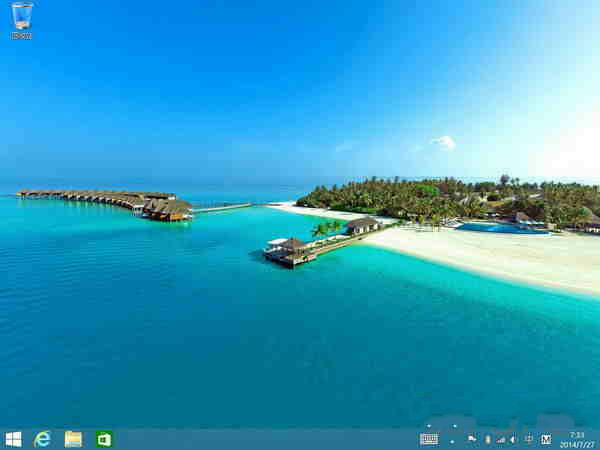Click the show desktop corner strip
The height and width of the screenshot is (450, 600).
(x=598, y=439)
